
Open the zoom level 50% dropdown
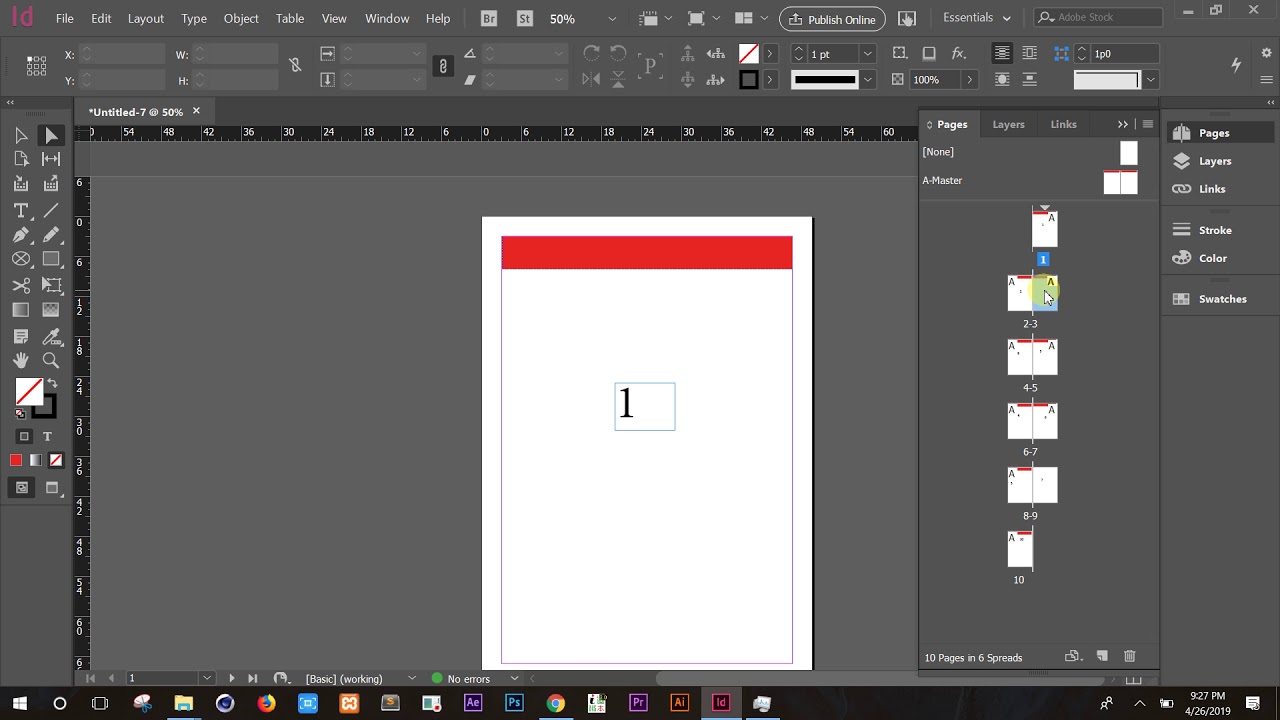[612, 19]
